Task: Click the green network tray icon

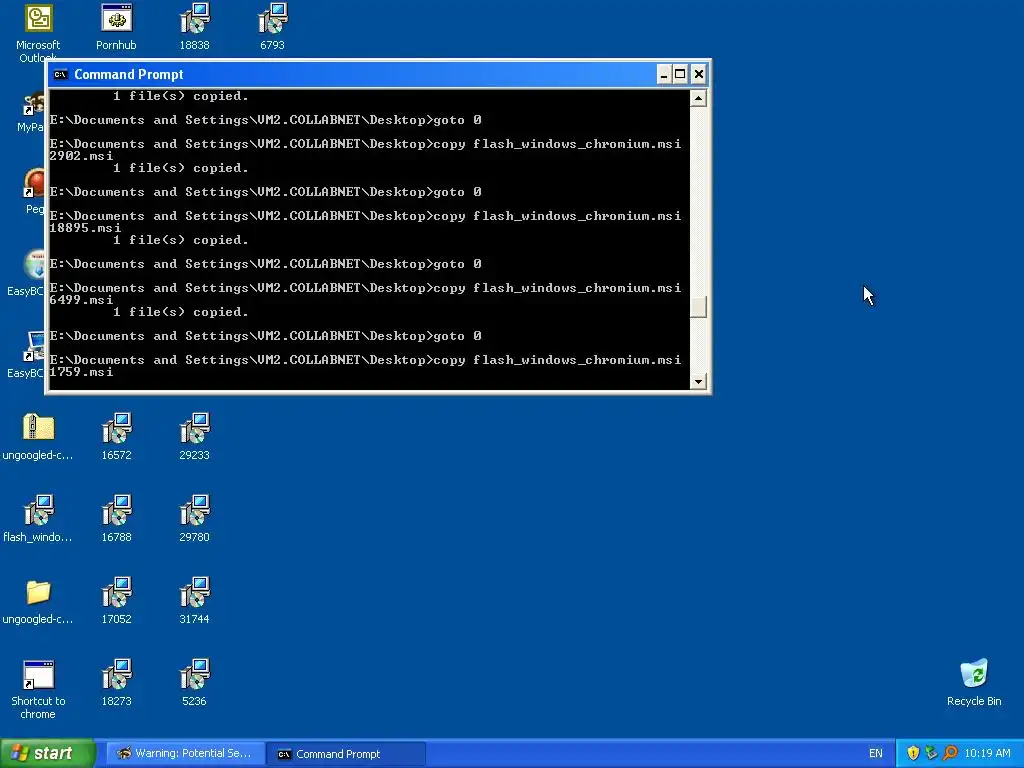Action: pyautogui.click(x=931, y=753)
